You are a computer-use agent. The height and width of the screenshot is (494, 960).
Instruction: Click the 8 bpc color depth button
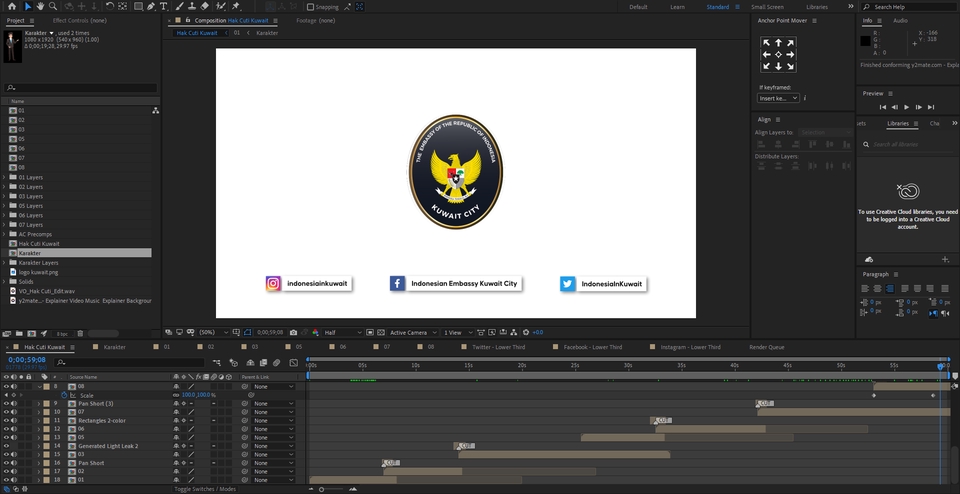[62, 334]
